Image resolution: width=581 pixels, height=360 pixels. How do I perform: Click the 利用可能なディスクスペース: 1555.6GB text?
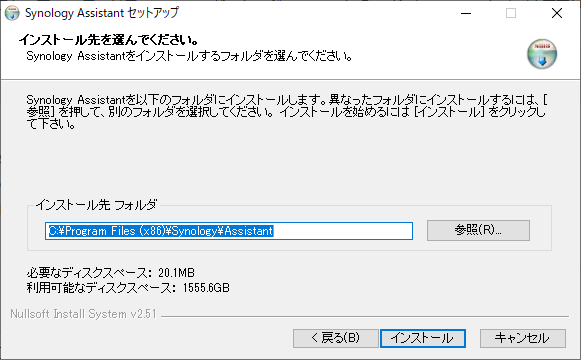click(128, 288)
